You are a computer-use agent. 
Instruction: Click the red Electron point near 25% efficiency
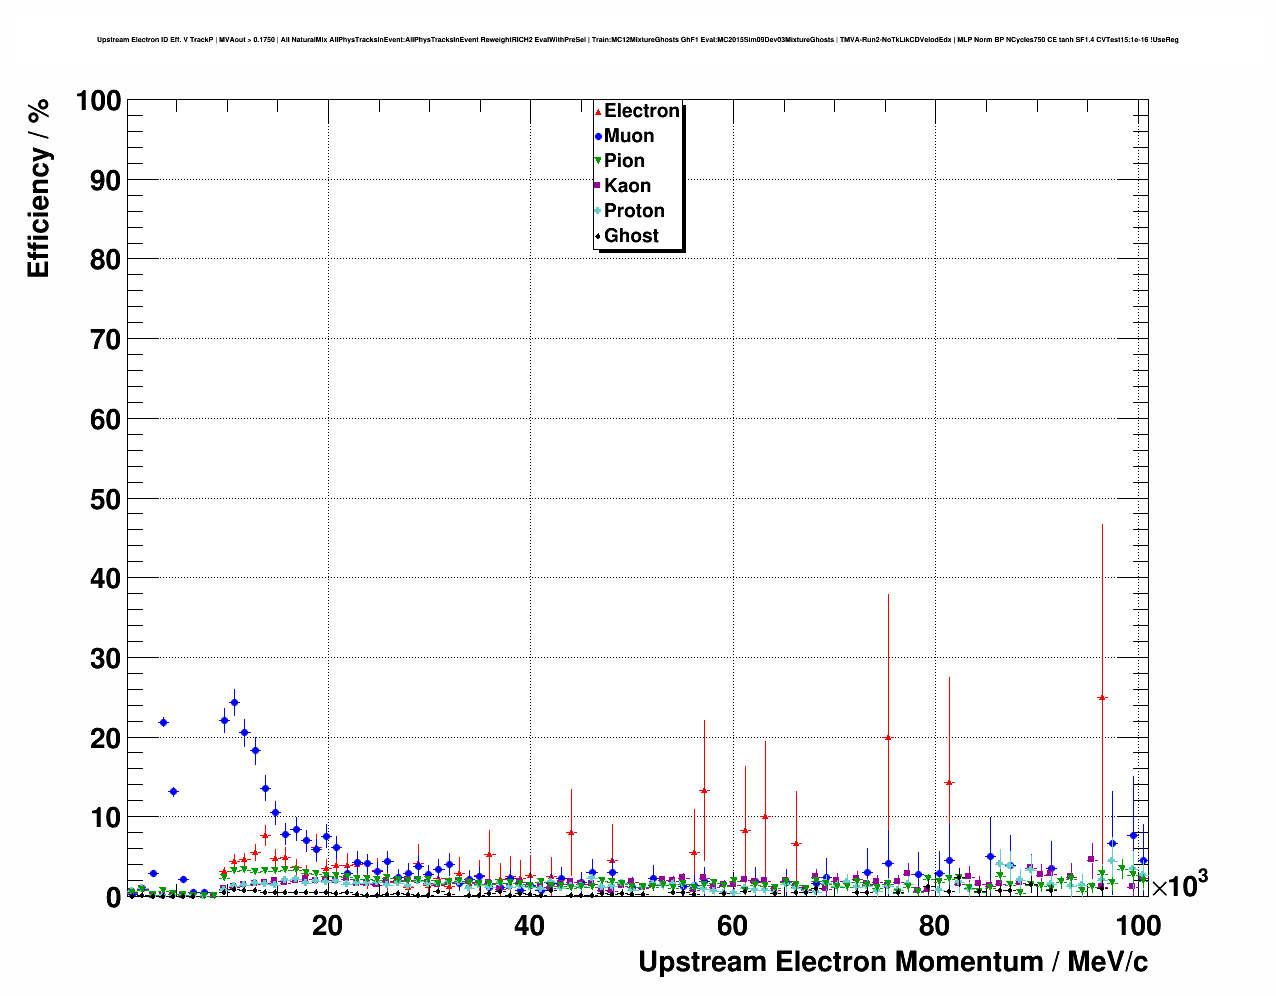click(x=1102, y=698)
